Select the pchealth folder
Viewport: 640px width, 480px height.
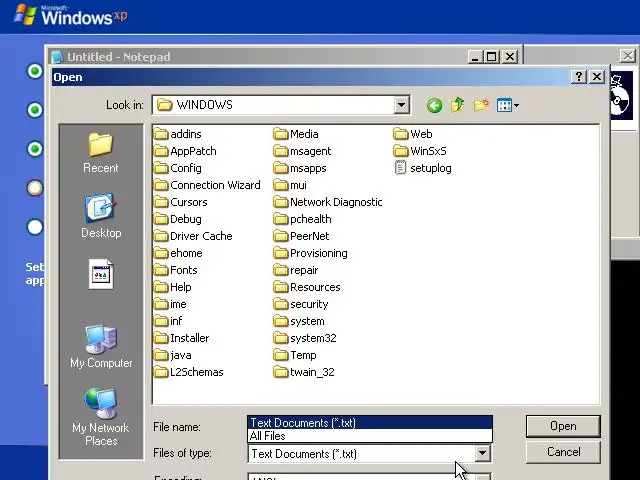coord(302,219)
